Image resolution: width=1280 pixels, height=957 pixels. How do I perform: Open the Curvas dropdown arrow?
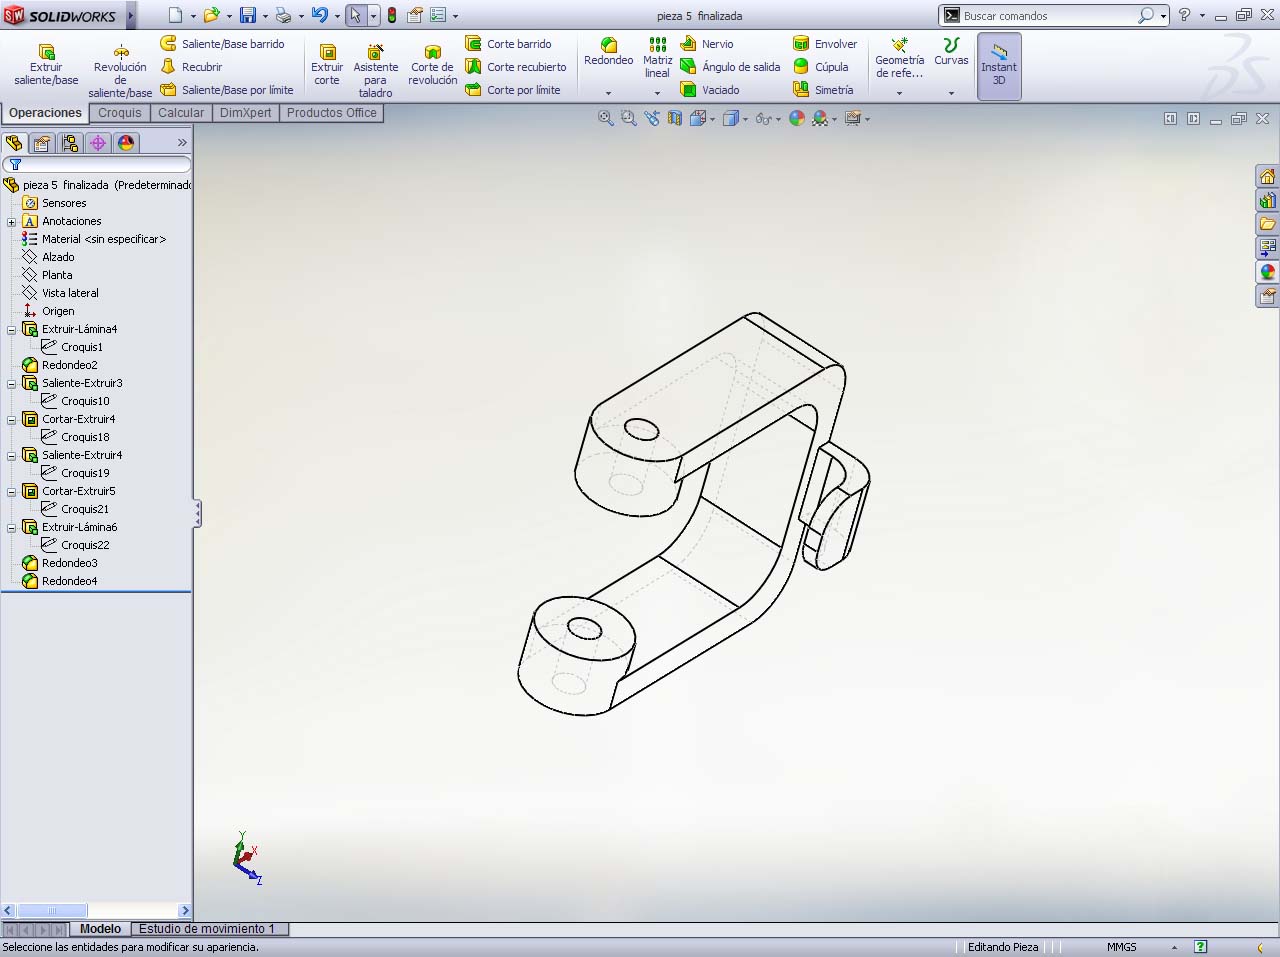pyautogui.click(x=951, y=93)
